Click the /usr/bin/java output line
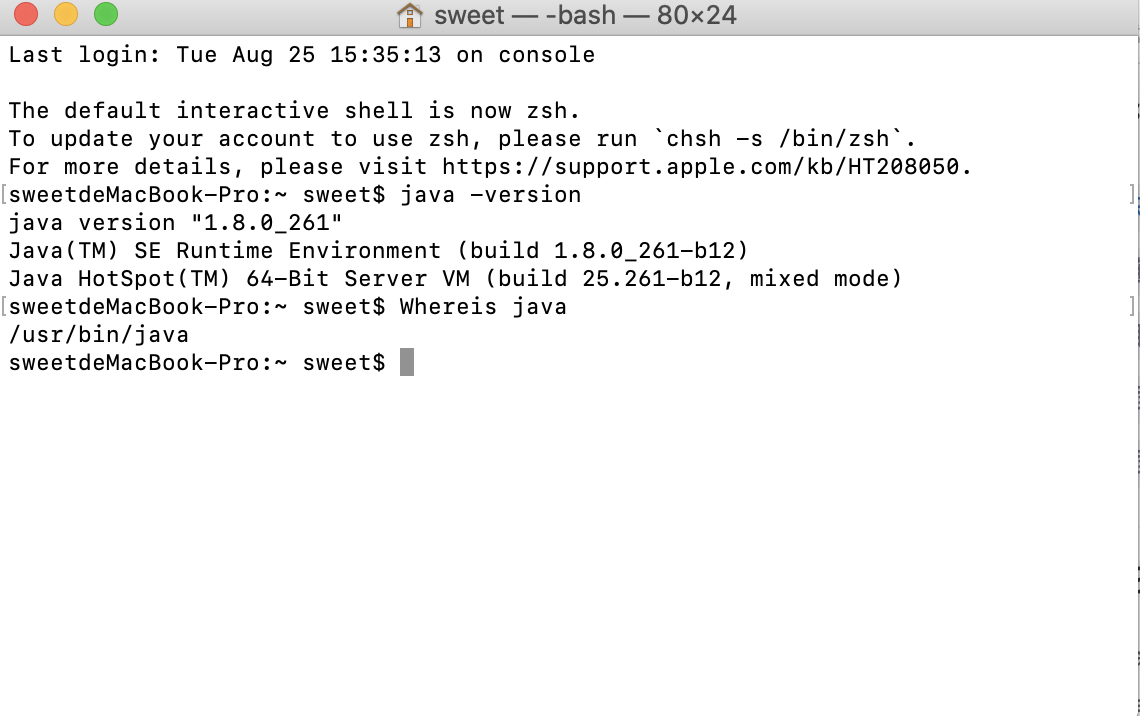Viewport: 1140px width, 716px height. tap(99, 334)
